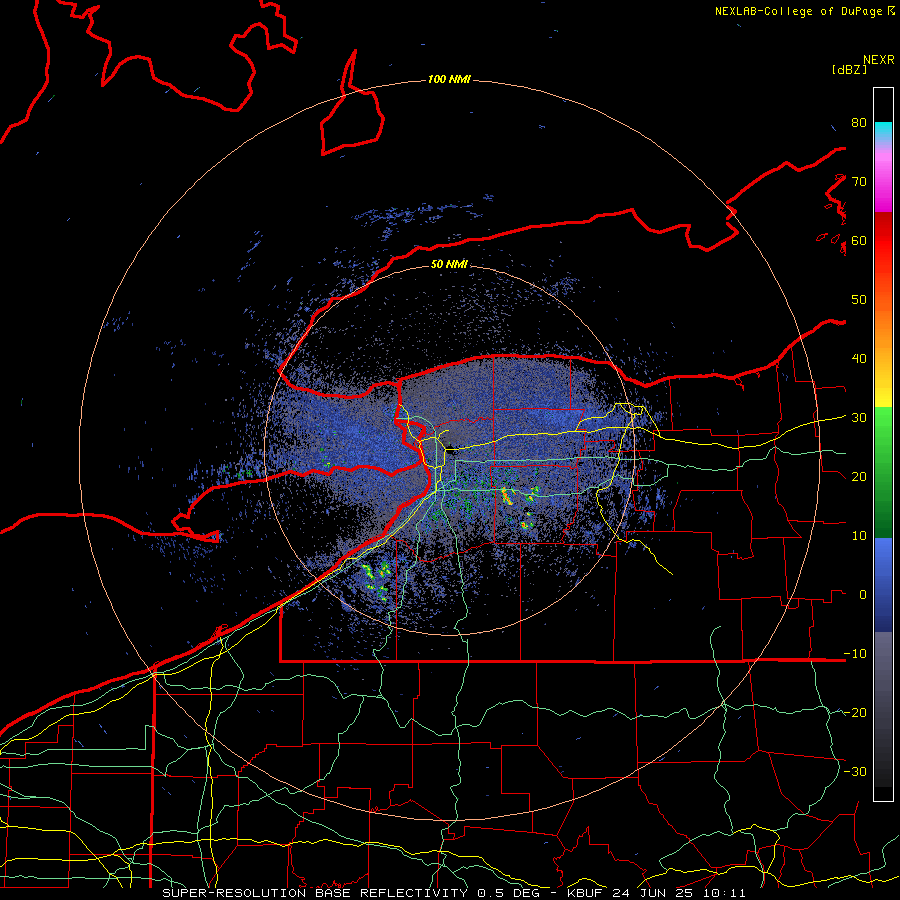900x900 pixels.
Task: Click the 50 NMI range ring label
Action: 449,264
